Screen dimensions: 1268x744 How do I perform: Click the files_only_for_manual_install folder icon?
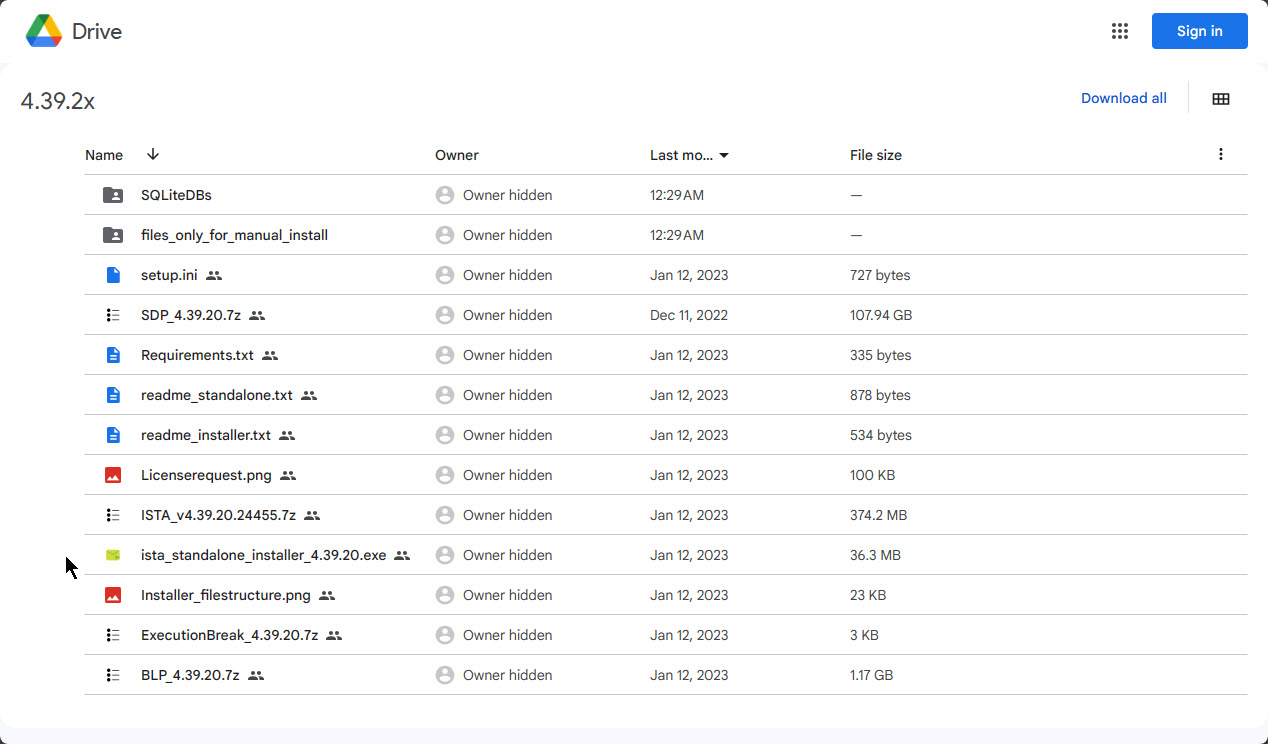113,235
